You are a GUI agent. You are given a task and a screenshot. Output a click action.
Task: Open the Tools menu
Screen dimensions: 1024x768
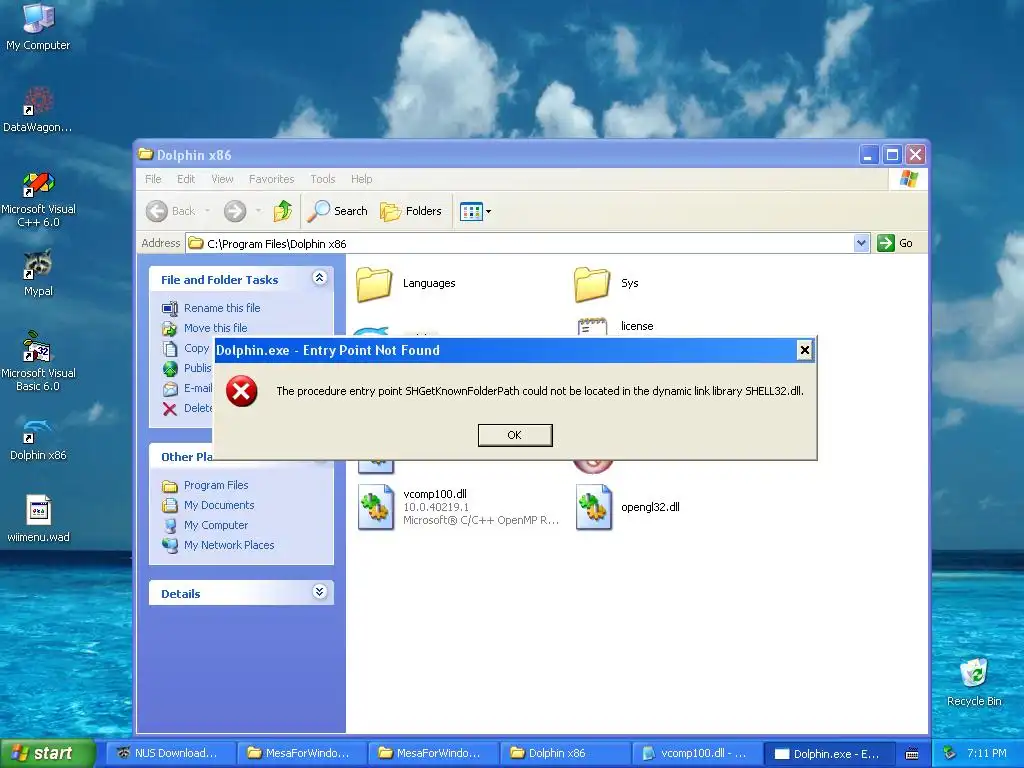tap(323, 179)
